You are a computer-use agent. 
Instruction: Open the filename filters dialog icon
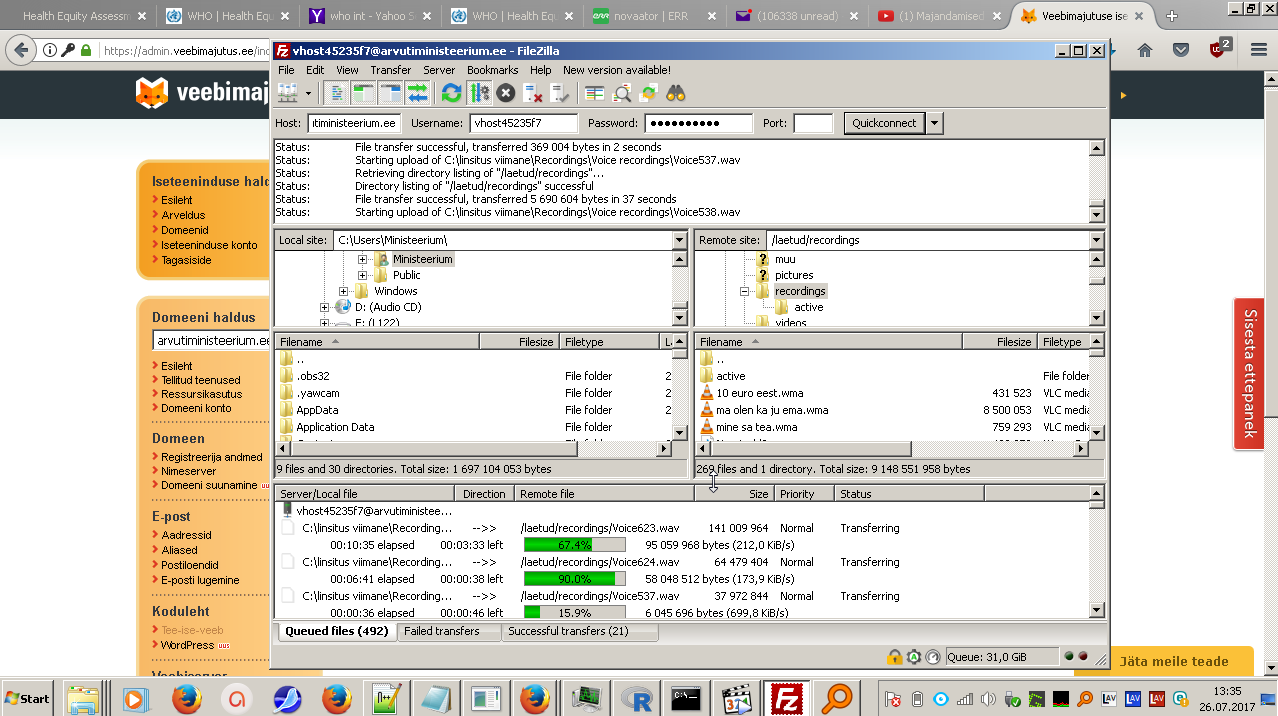point(595,93)
